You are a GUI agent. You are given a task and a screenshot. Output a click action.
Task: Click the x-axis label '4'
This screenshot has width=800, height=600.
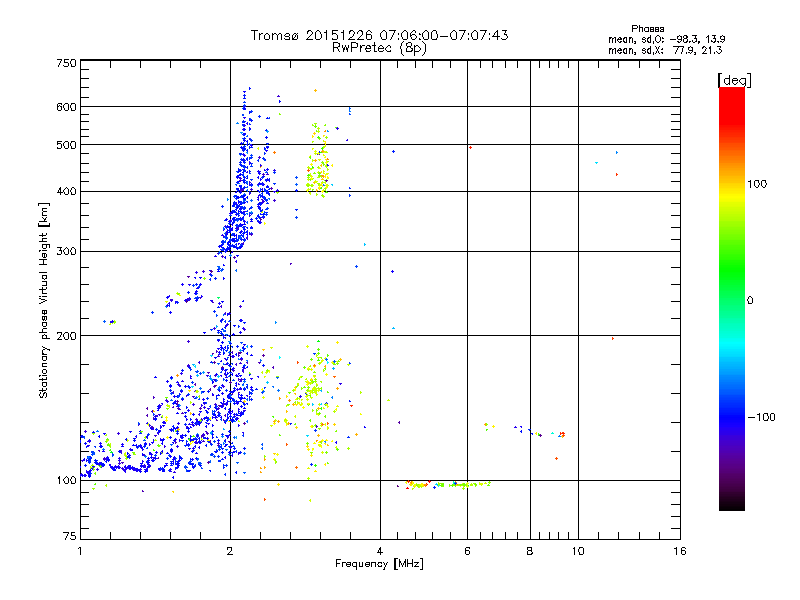pyautogui.click(x=380, y=551)
